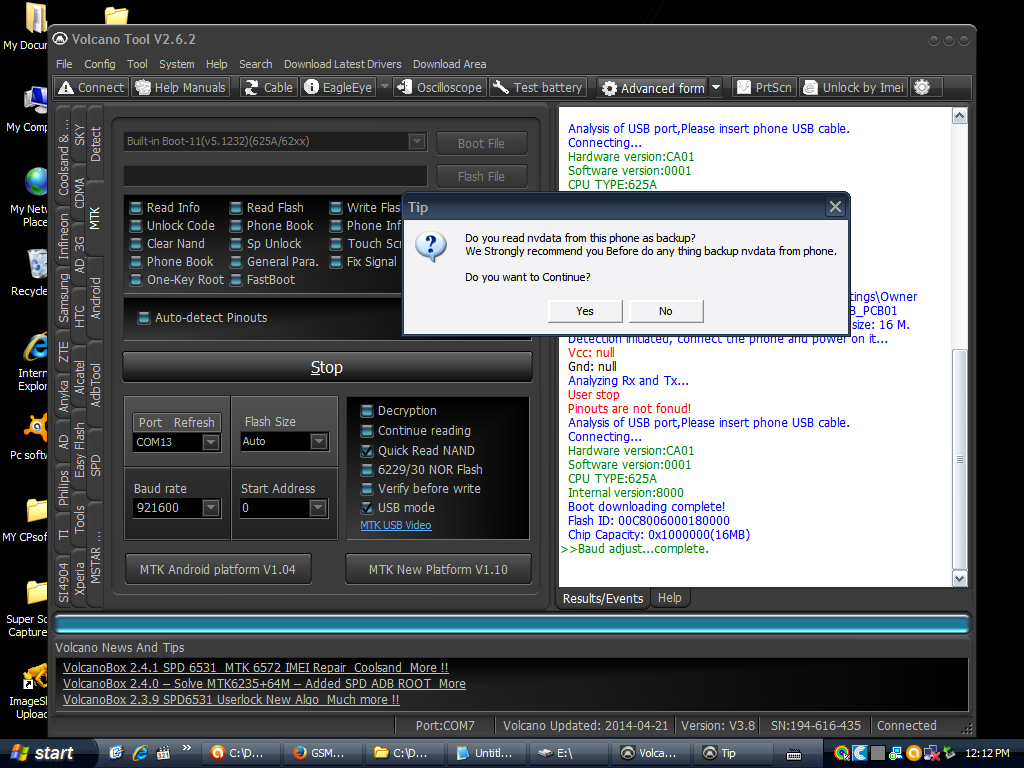The image size is (1024, 768).
Task: Open the Advanced form dropdown arrow
Action: point(716,88)
